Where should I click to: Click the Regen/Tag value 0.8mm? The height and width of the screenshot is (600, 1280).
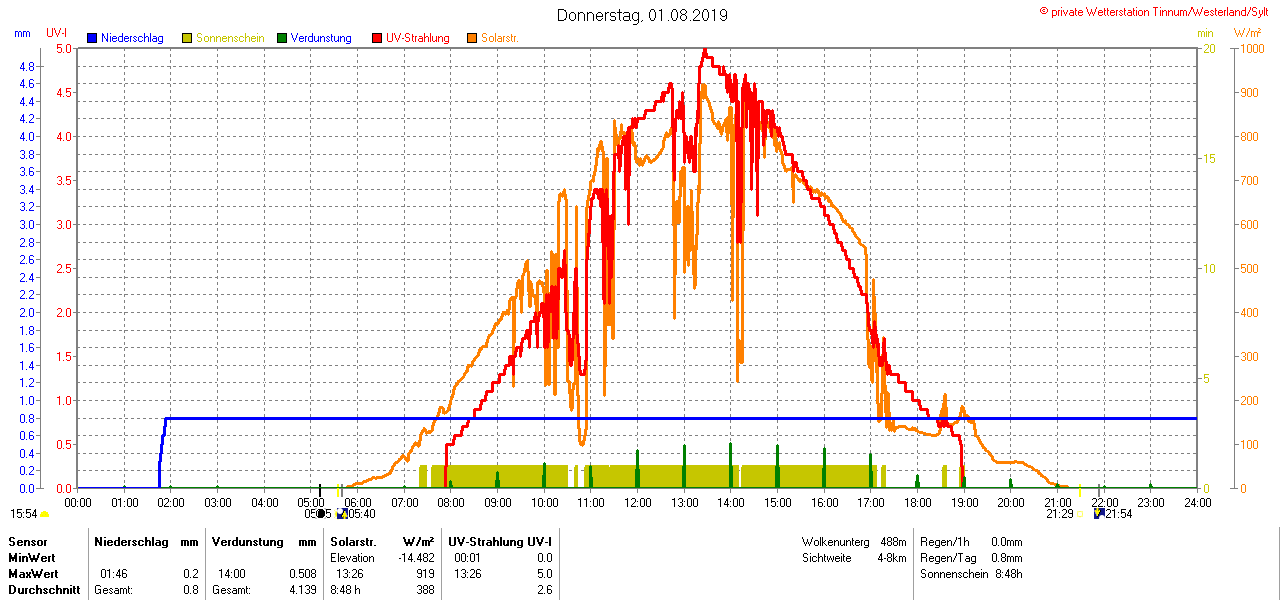click(1007, 557)
